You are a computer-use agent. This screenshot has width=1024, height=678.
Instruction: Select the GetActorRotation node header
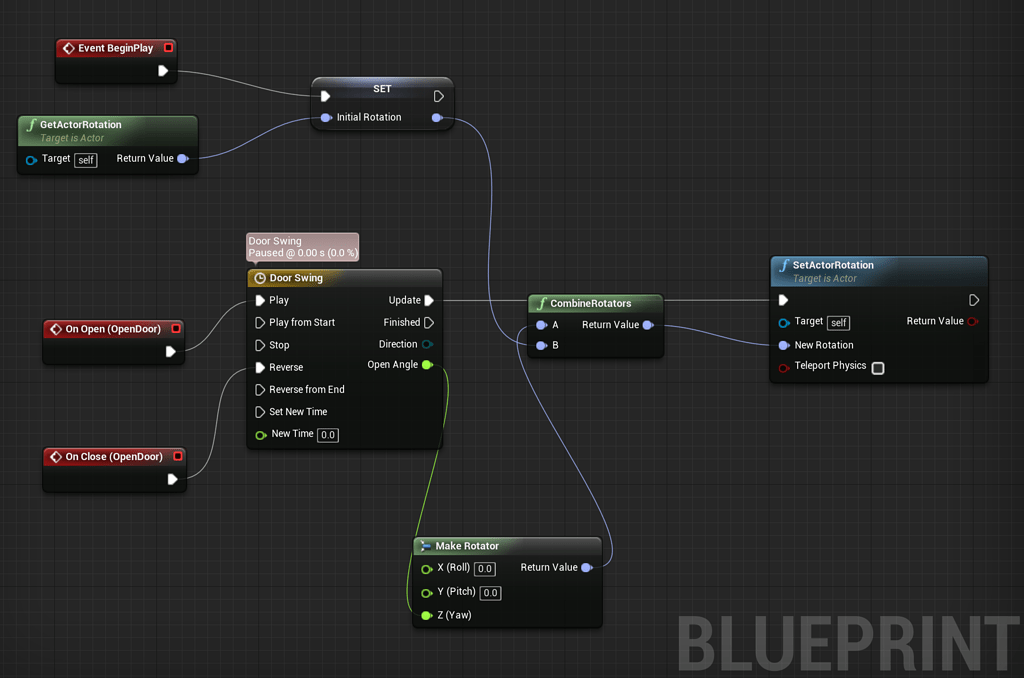[108, 131]
